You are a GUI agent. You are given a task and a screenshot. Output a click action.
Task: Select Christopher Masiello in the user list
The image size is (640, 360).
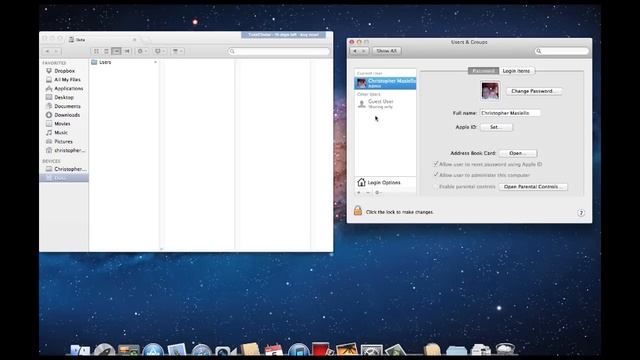click(x=385, y=83)
